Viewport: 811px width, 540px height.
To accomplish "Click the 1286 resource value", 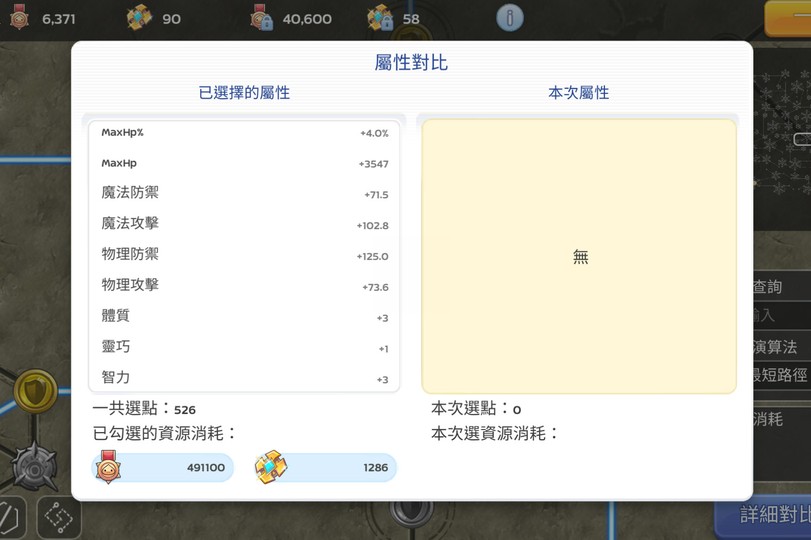I will pyautogui.click(x=376, y=468).
